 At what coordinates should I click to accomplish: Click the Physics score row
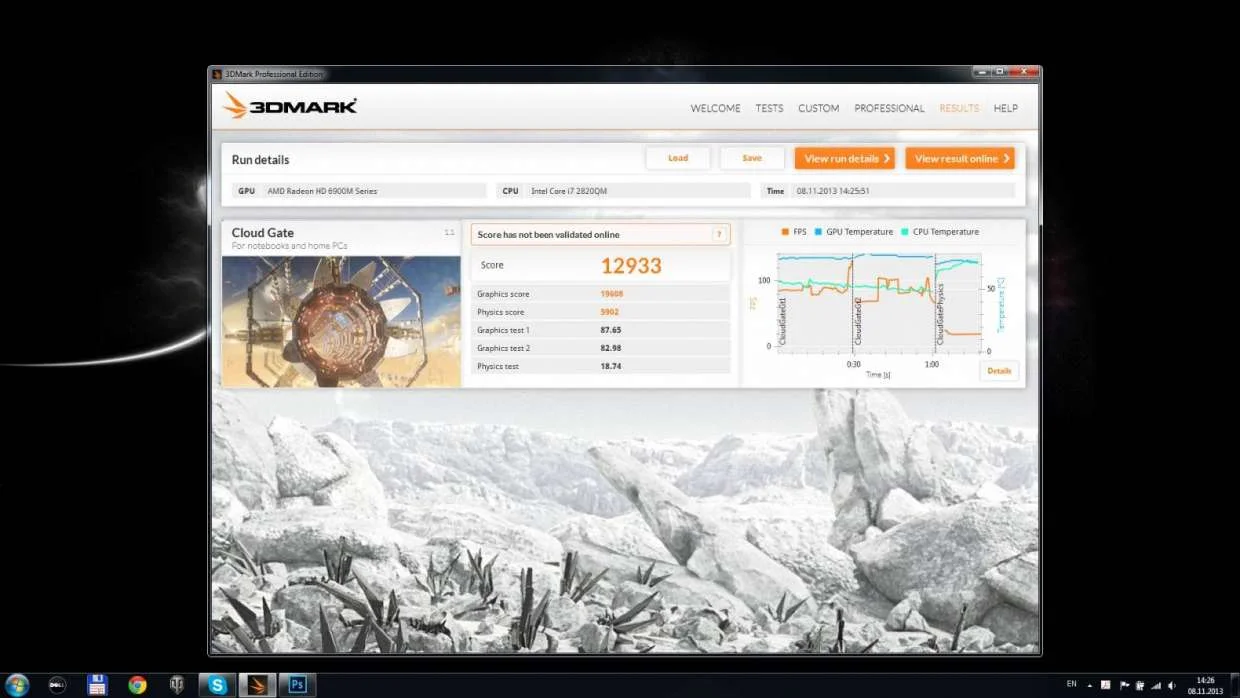click(x=601, y=312)
